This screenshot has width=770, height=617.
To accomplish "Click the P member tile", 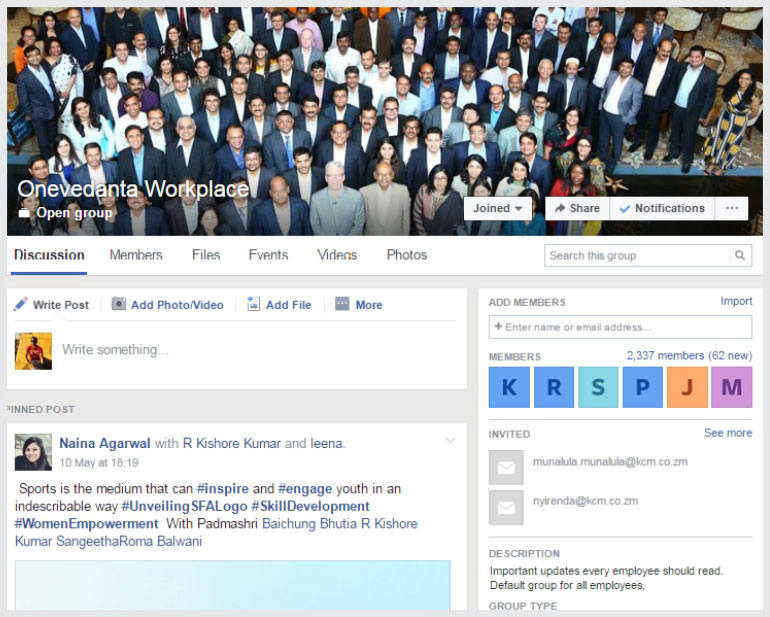I will tap(643, 387).
